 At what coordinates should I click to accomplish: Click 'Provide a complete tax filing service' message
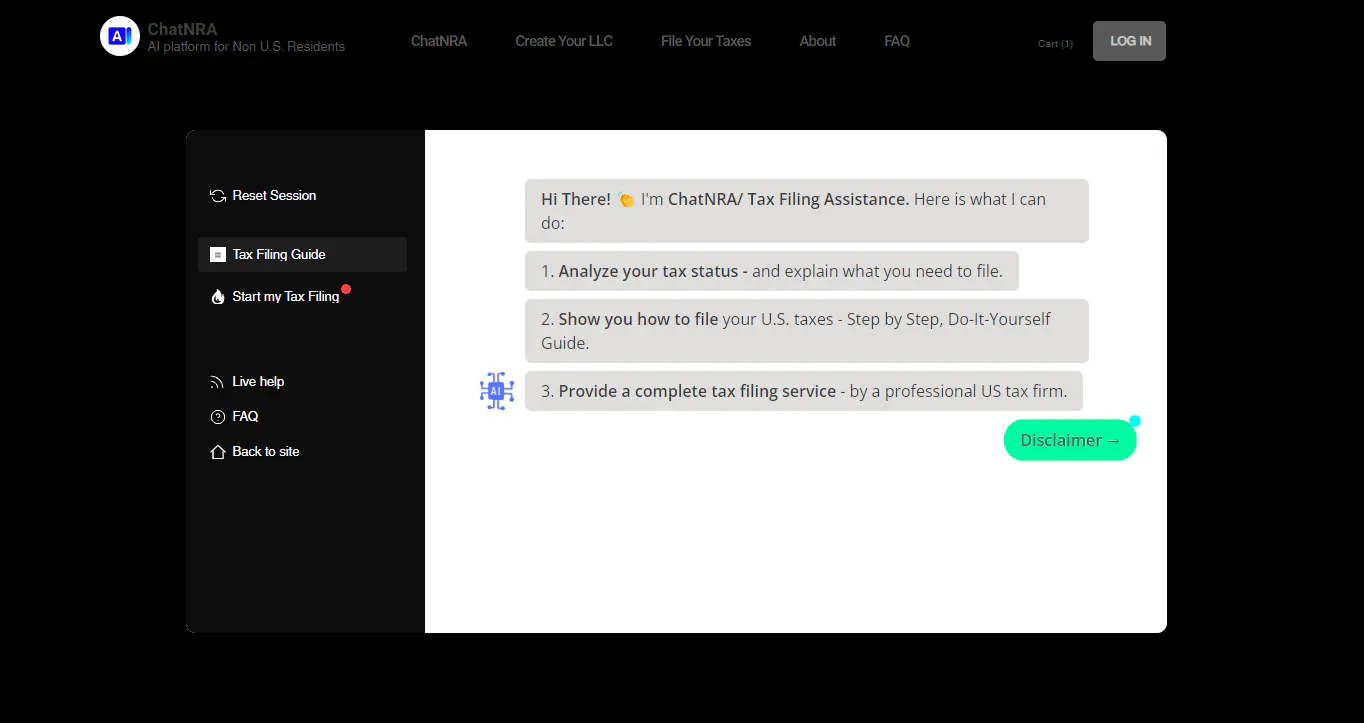(804, 391)
